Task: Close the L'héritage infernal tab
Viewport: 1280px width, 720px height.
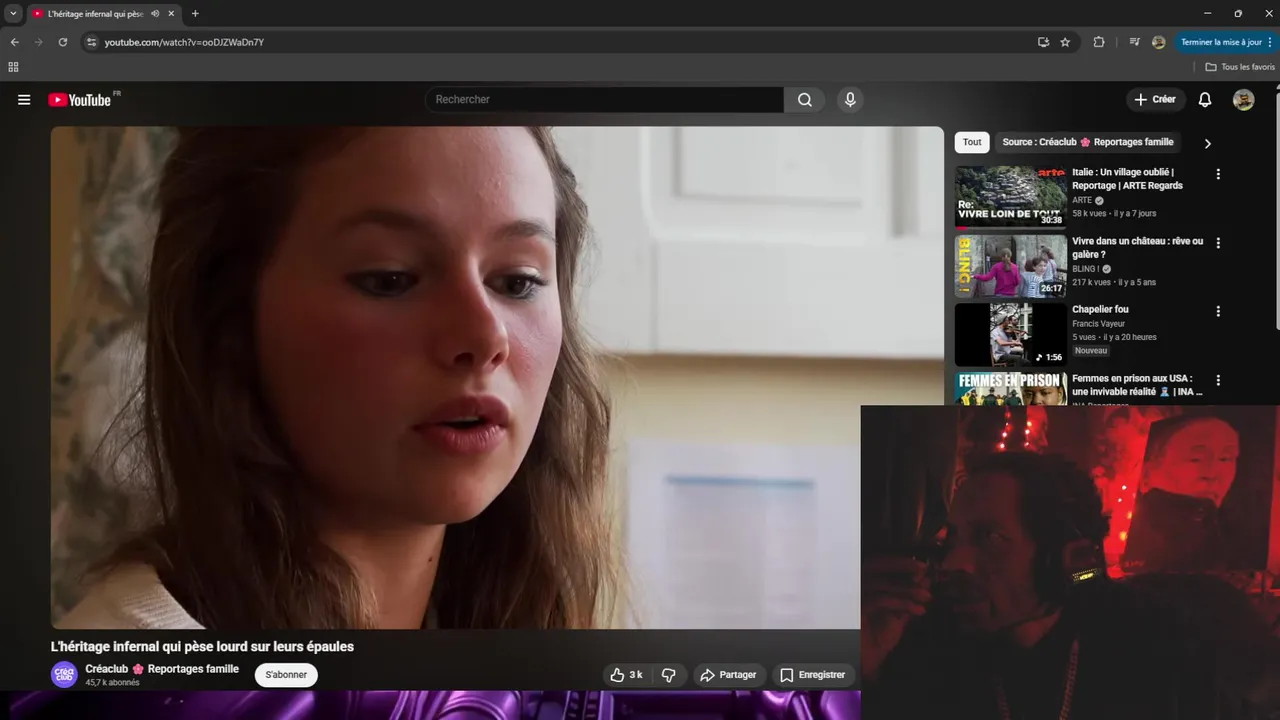Action: pos(171,14)
